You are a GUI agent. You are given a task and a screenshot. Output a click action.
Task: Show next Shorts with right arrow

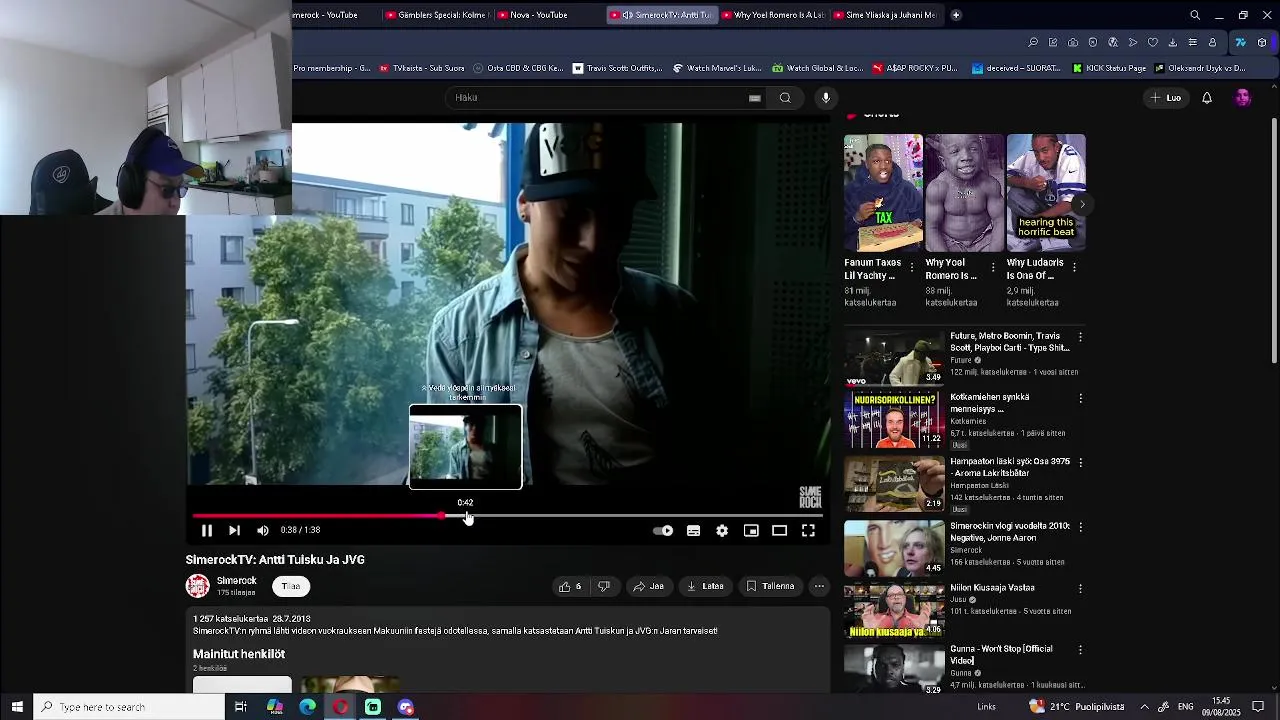(1082, 204)
